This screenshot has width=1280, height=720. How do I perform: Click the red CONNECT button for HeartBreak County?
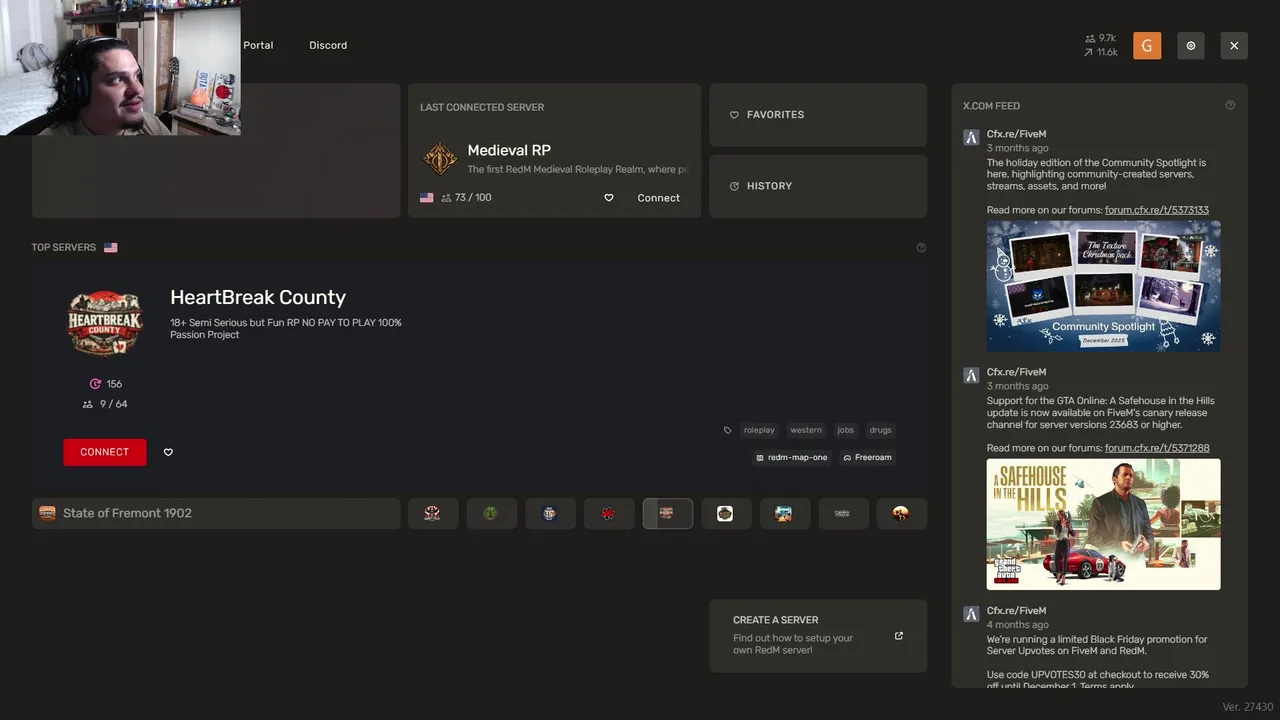tap(104, 452)
